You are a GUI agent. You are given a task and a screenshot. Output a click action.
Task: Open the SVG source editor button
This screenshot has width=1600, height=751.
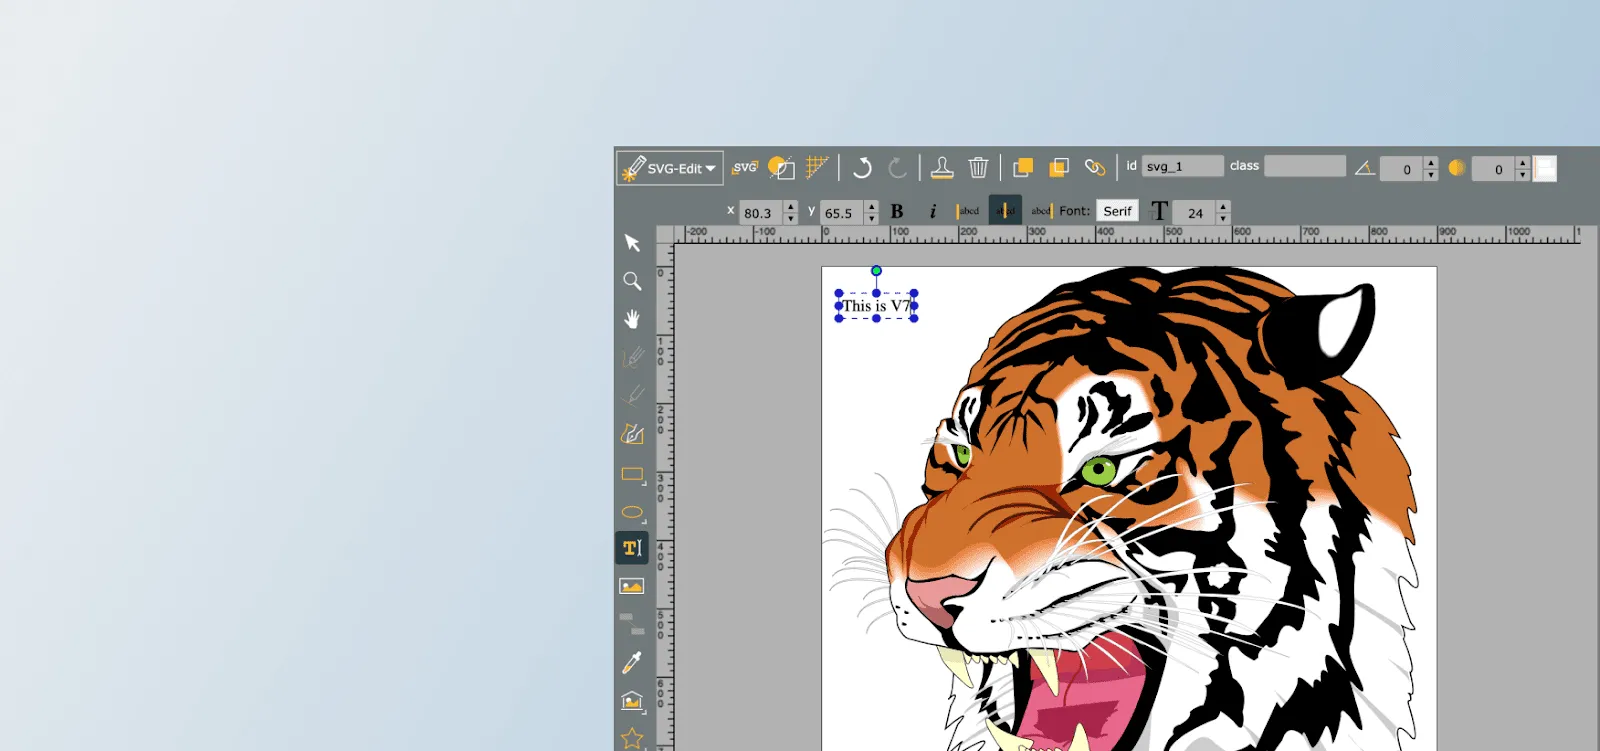pos(745,168)
